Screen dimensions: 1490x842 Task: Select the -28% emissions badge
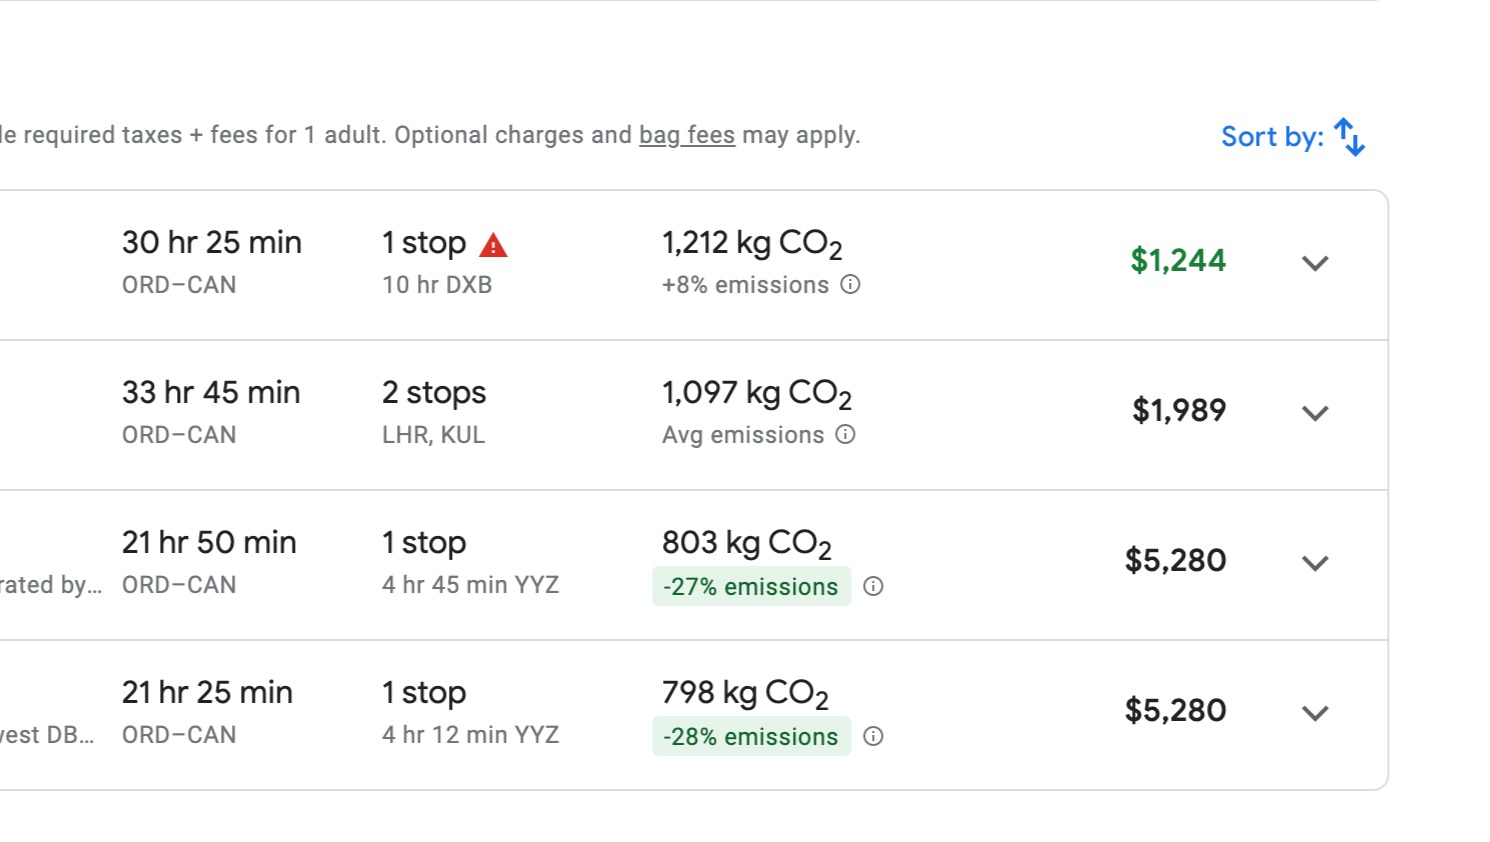[x=751, y=736]
